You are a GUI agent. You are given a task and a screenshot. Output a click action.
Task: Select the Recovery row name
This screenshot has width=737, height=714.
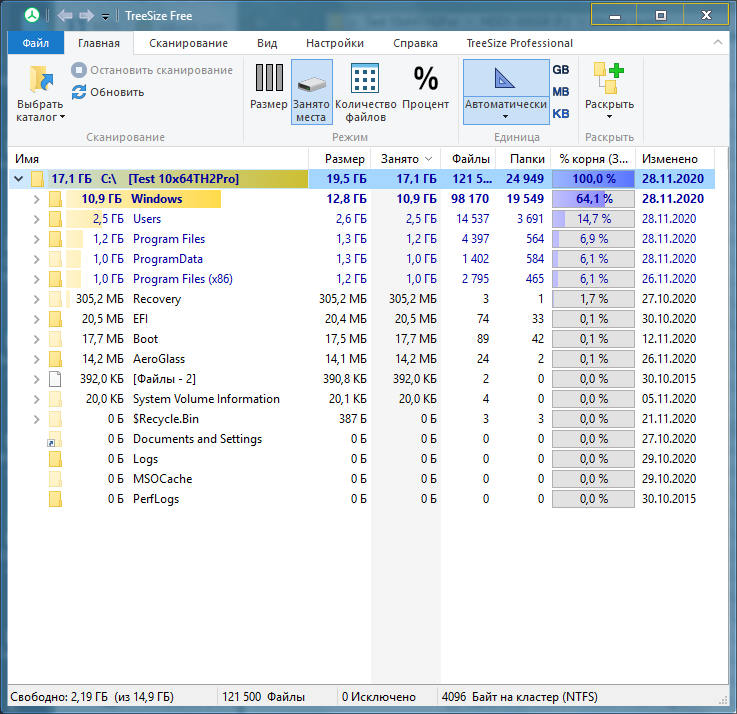click(x=157, y=299)
